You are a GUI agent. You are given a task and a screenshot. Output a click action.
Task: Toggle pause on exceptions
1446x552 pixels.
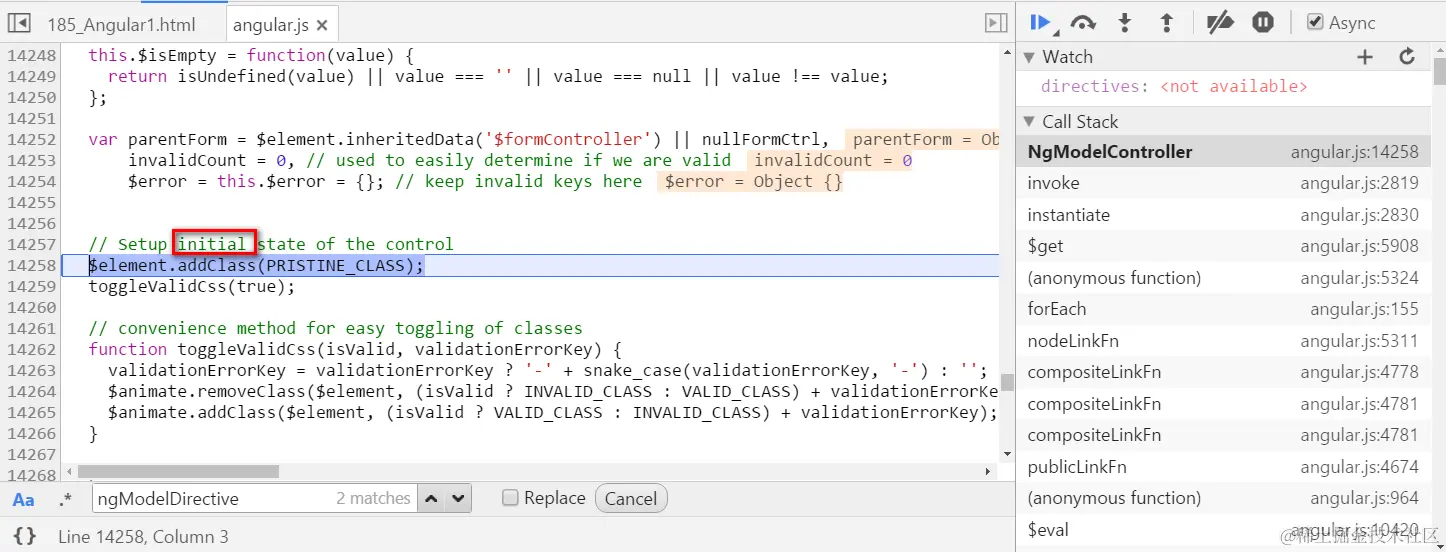(1263, 23)
